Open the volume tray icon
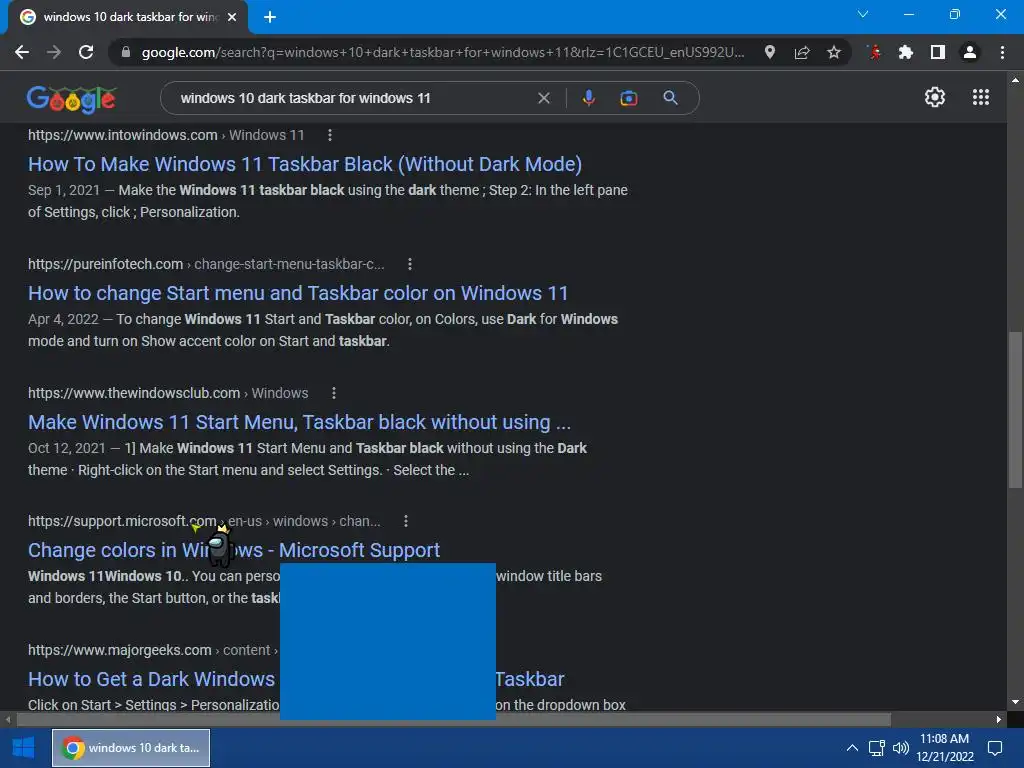This screenshot has width=1024, height=768. 901,748
